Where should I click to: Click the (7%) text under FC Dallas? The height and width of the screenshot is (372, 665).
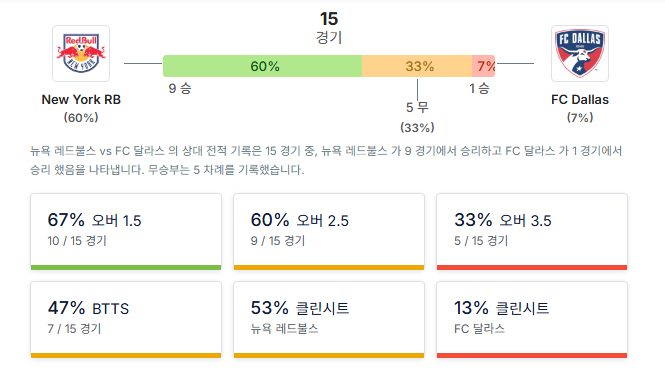tap(580, 117)
